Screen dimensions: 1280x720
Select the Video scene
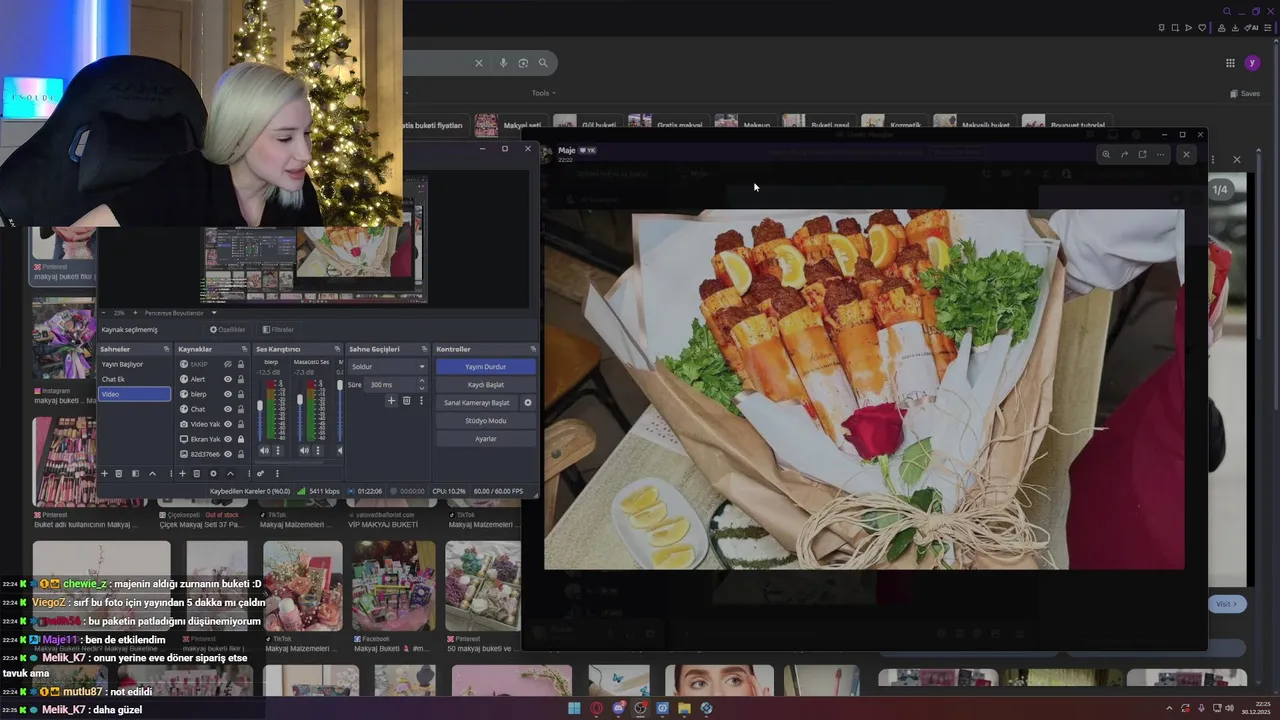(x=134, y=394)
